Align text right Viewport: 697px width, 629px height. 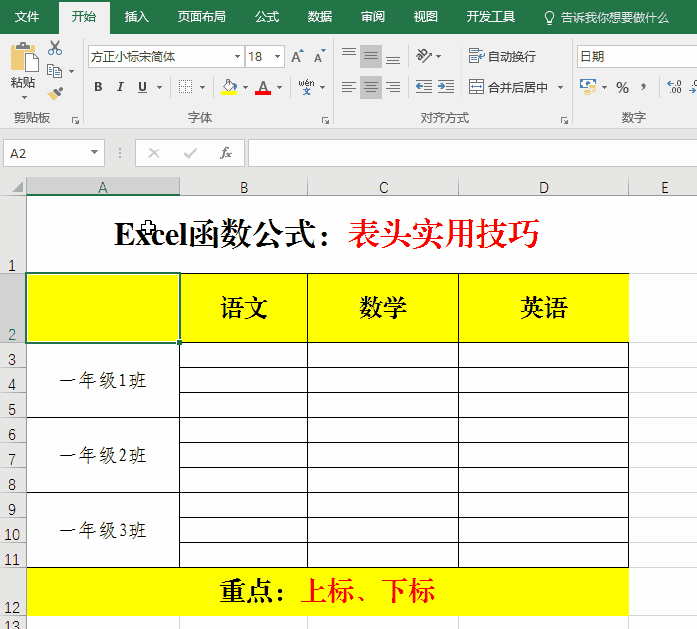(x=393, y=87)
